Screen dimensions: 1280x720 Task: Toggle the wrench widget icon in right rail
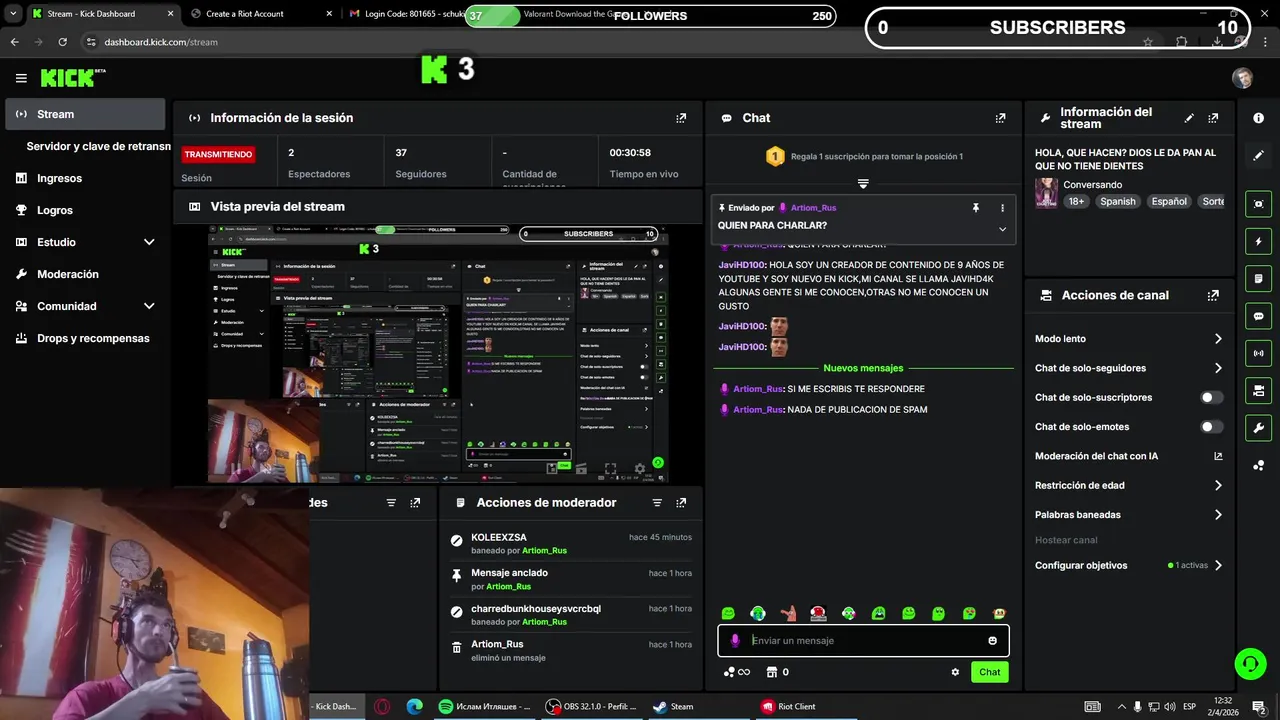point(1258,428)
